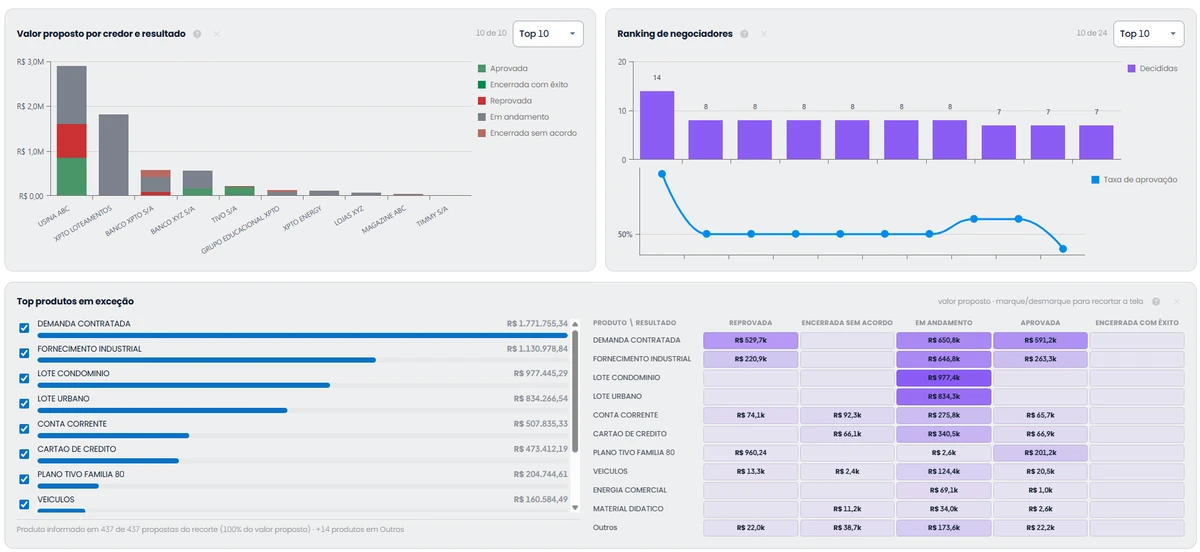Screen dimensions: 1200x552
Task: Uncheck FORNECIMENTO INDUSTRIAL product checkbox
Action: coord(24,353)
